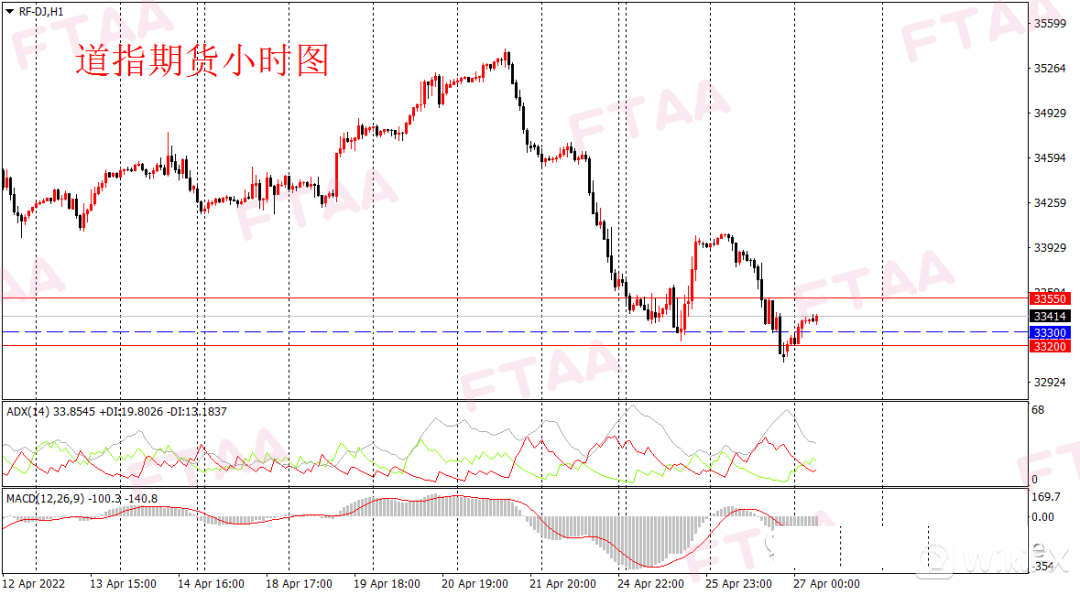
Task: Click the black 33414 current price tag
Action: (x=1050, y=316)
